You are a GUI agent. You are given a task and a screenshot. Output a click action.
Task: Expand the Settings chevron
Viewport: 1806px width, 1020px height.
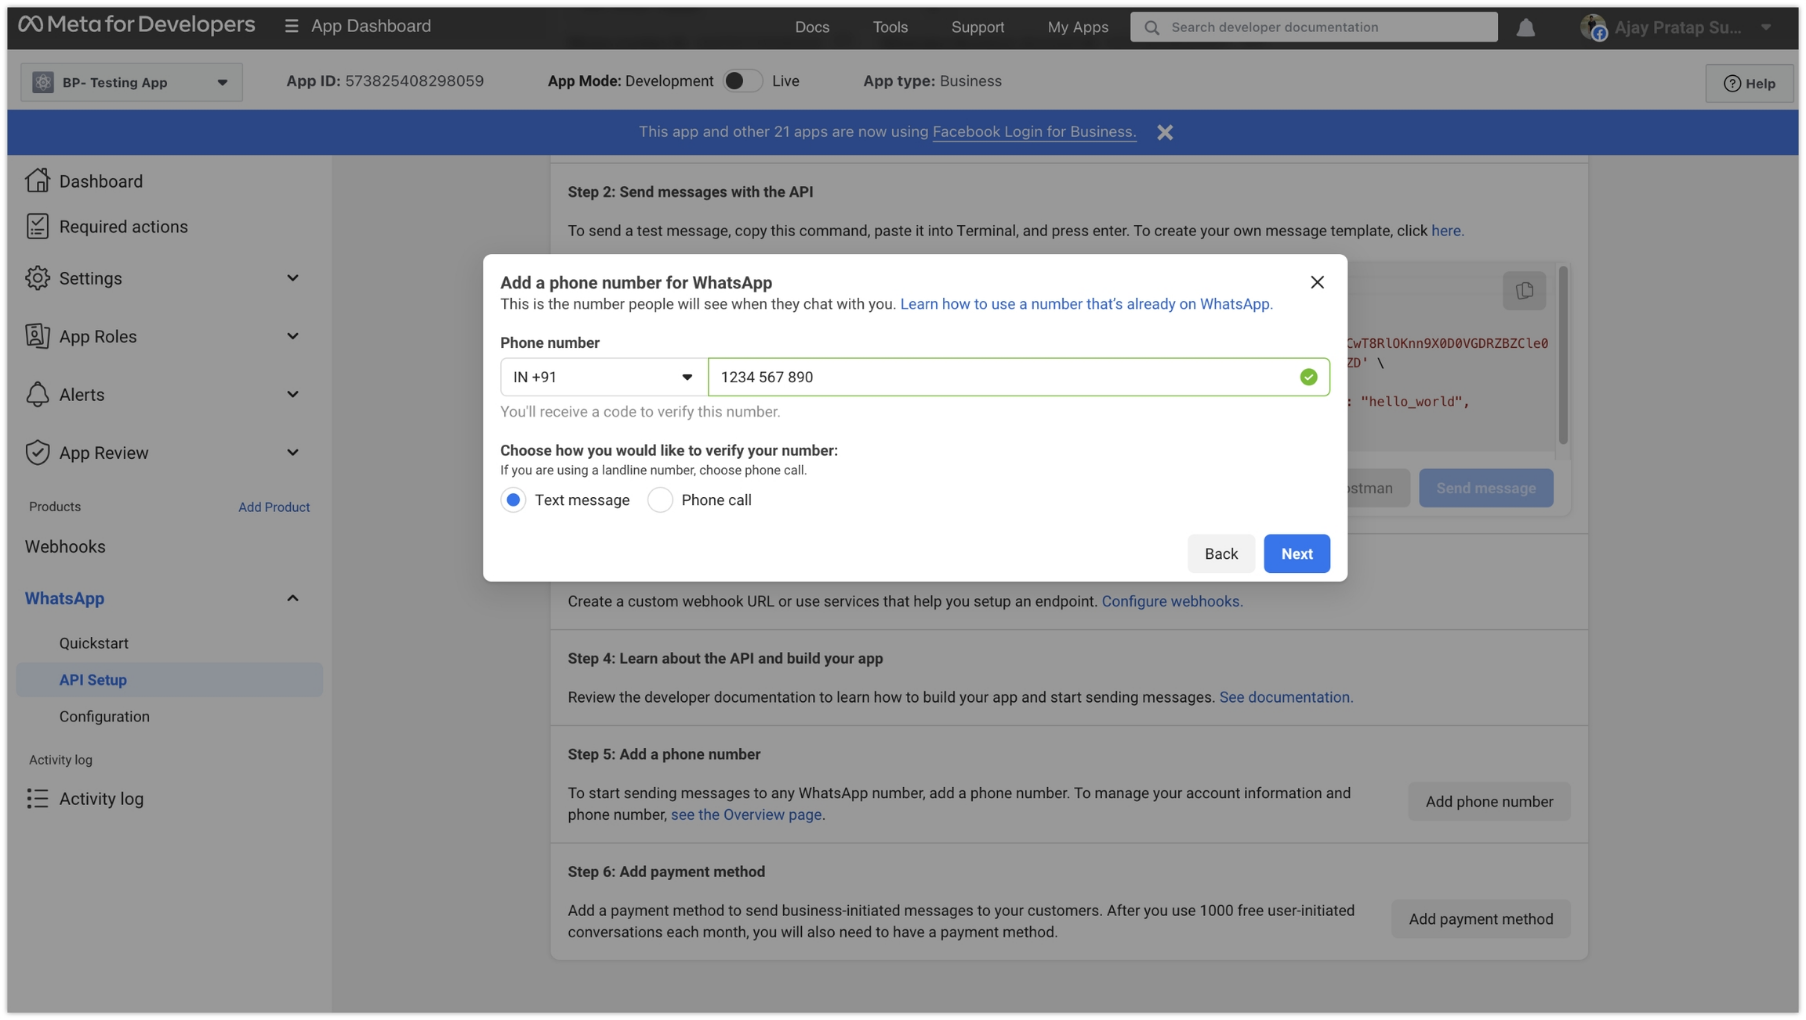[292, 278]
